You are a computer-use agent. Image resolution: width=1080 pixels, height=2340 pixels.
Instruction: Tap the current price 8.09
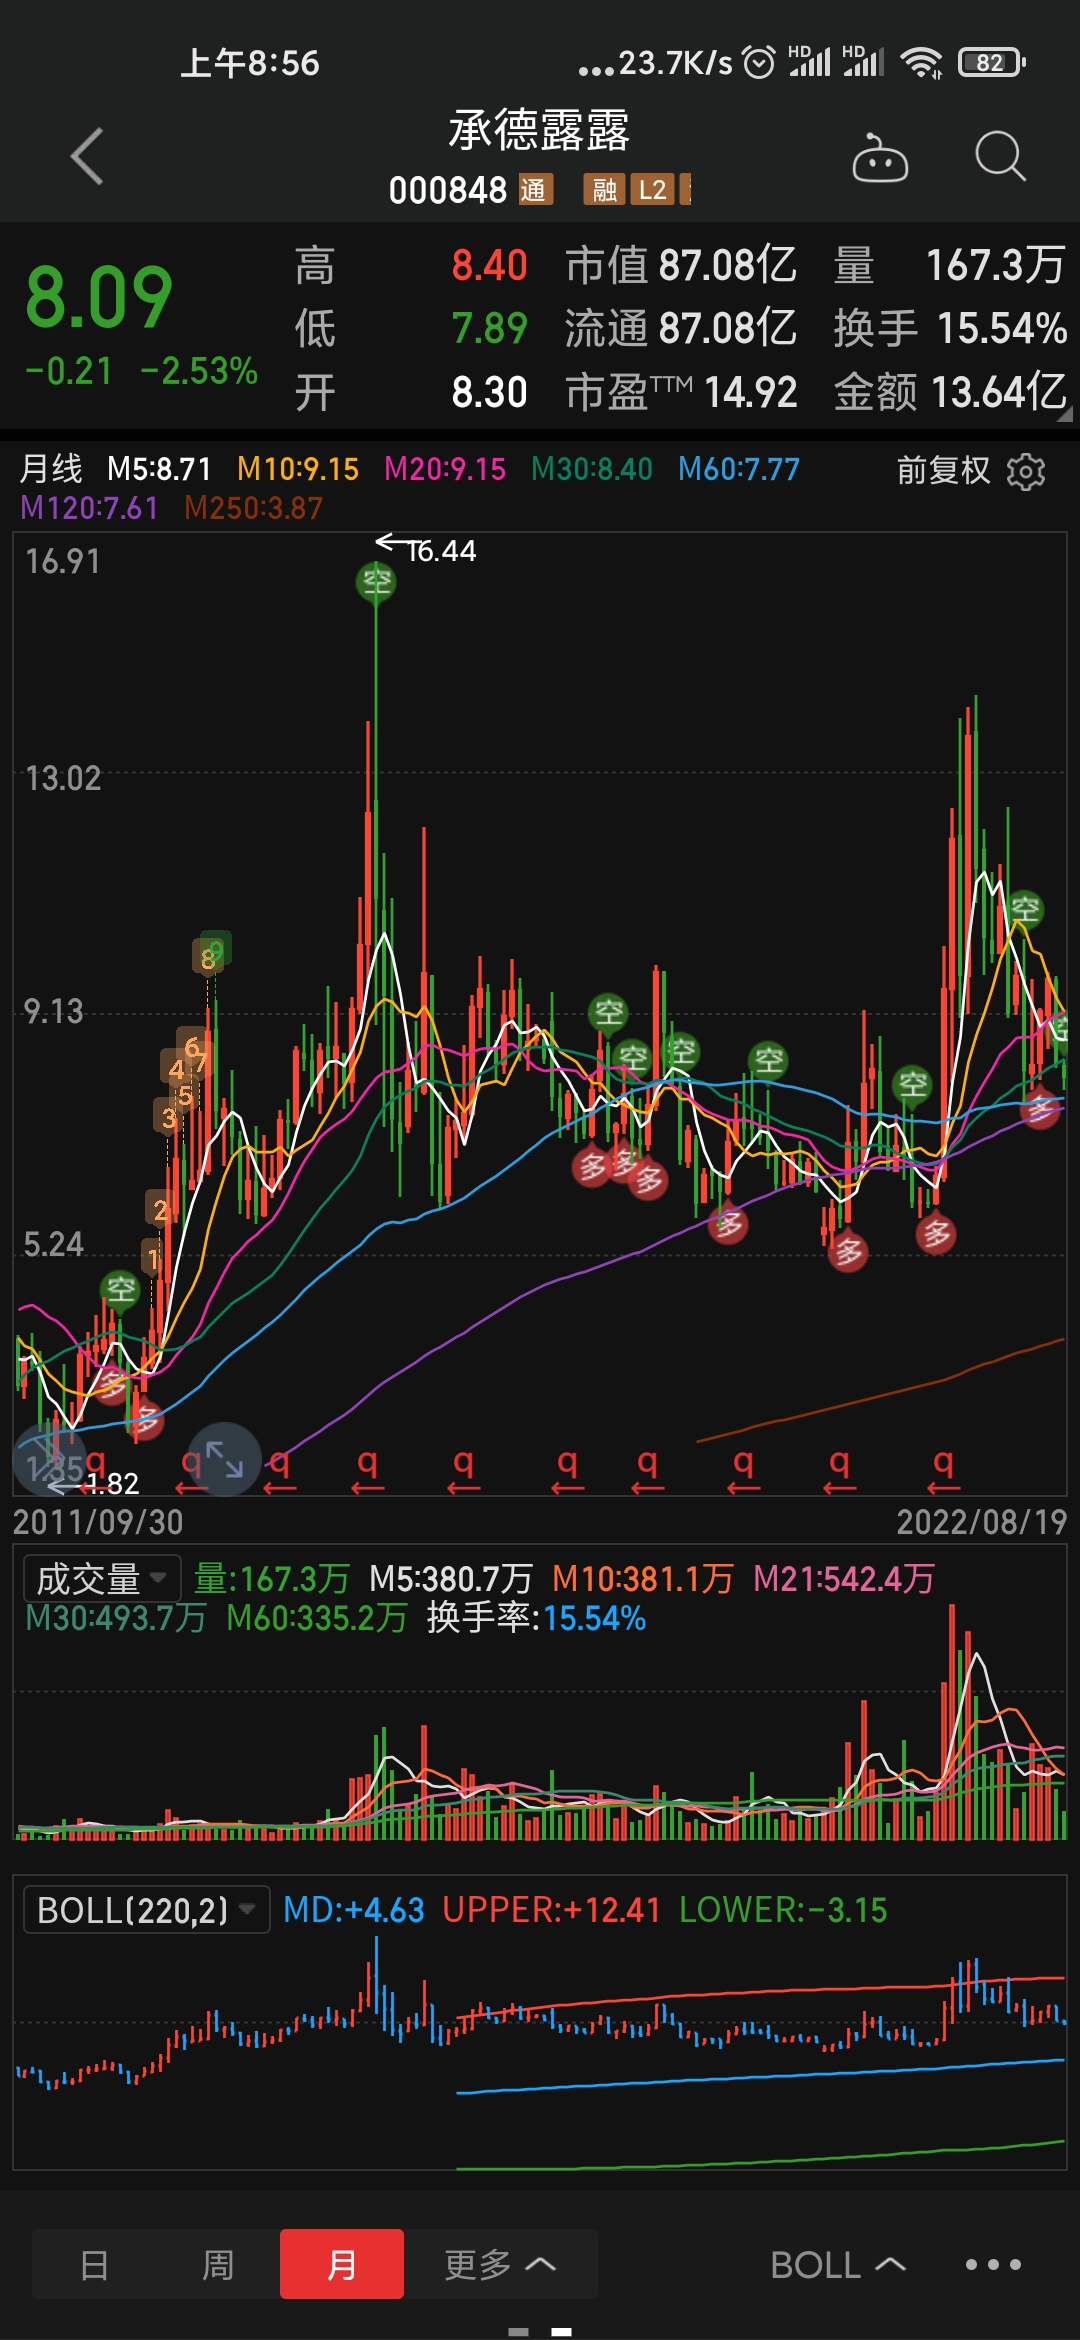99,298
